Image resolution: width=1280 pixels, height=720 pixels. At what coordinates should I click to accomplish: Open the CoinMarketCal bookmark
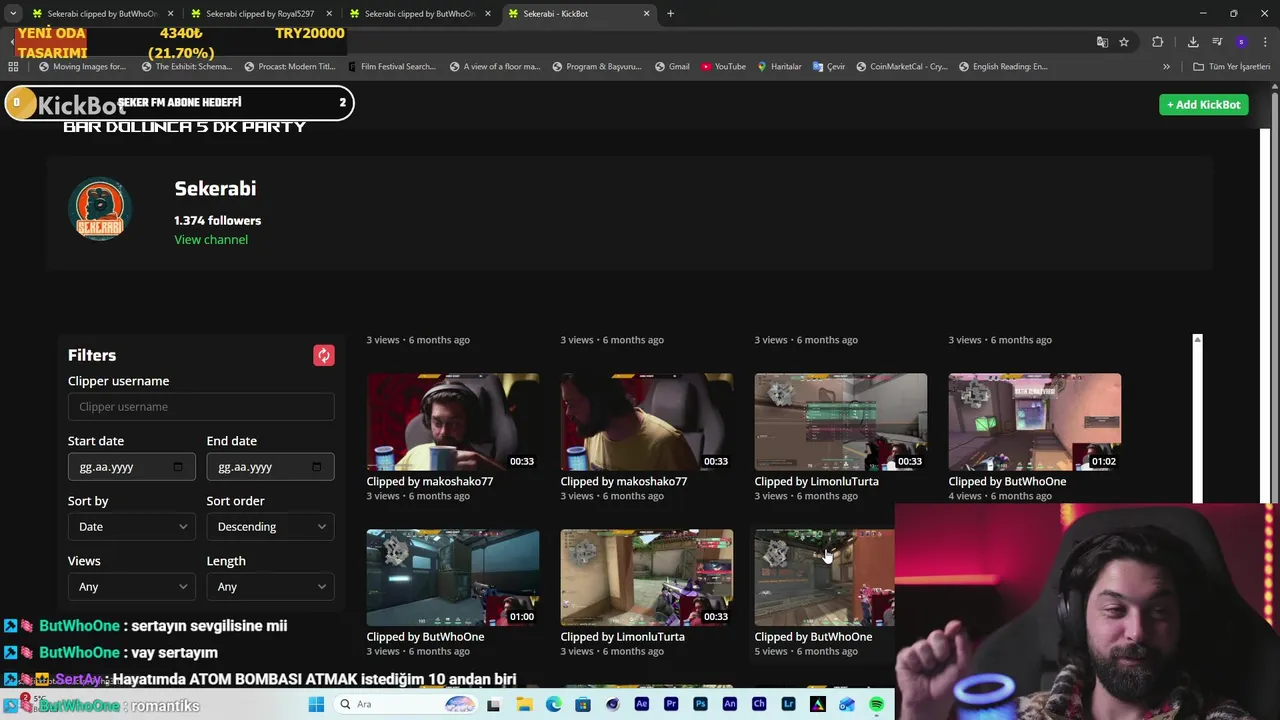point(901,67)
